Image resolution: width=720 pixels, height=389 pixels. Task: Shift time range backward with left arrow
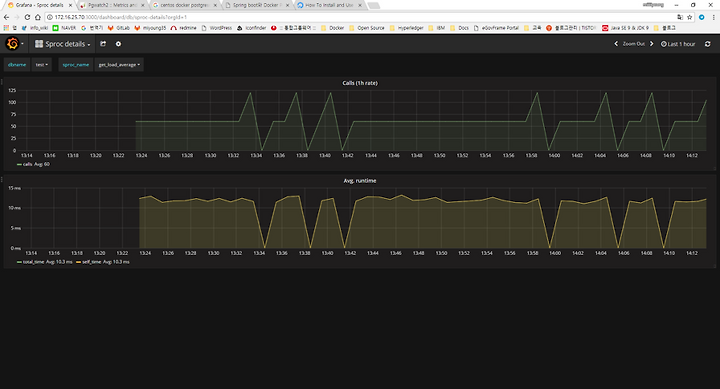point(616,44)
